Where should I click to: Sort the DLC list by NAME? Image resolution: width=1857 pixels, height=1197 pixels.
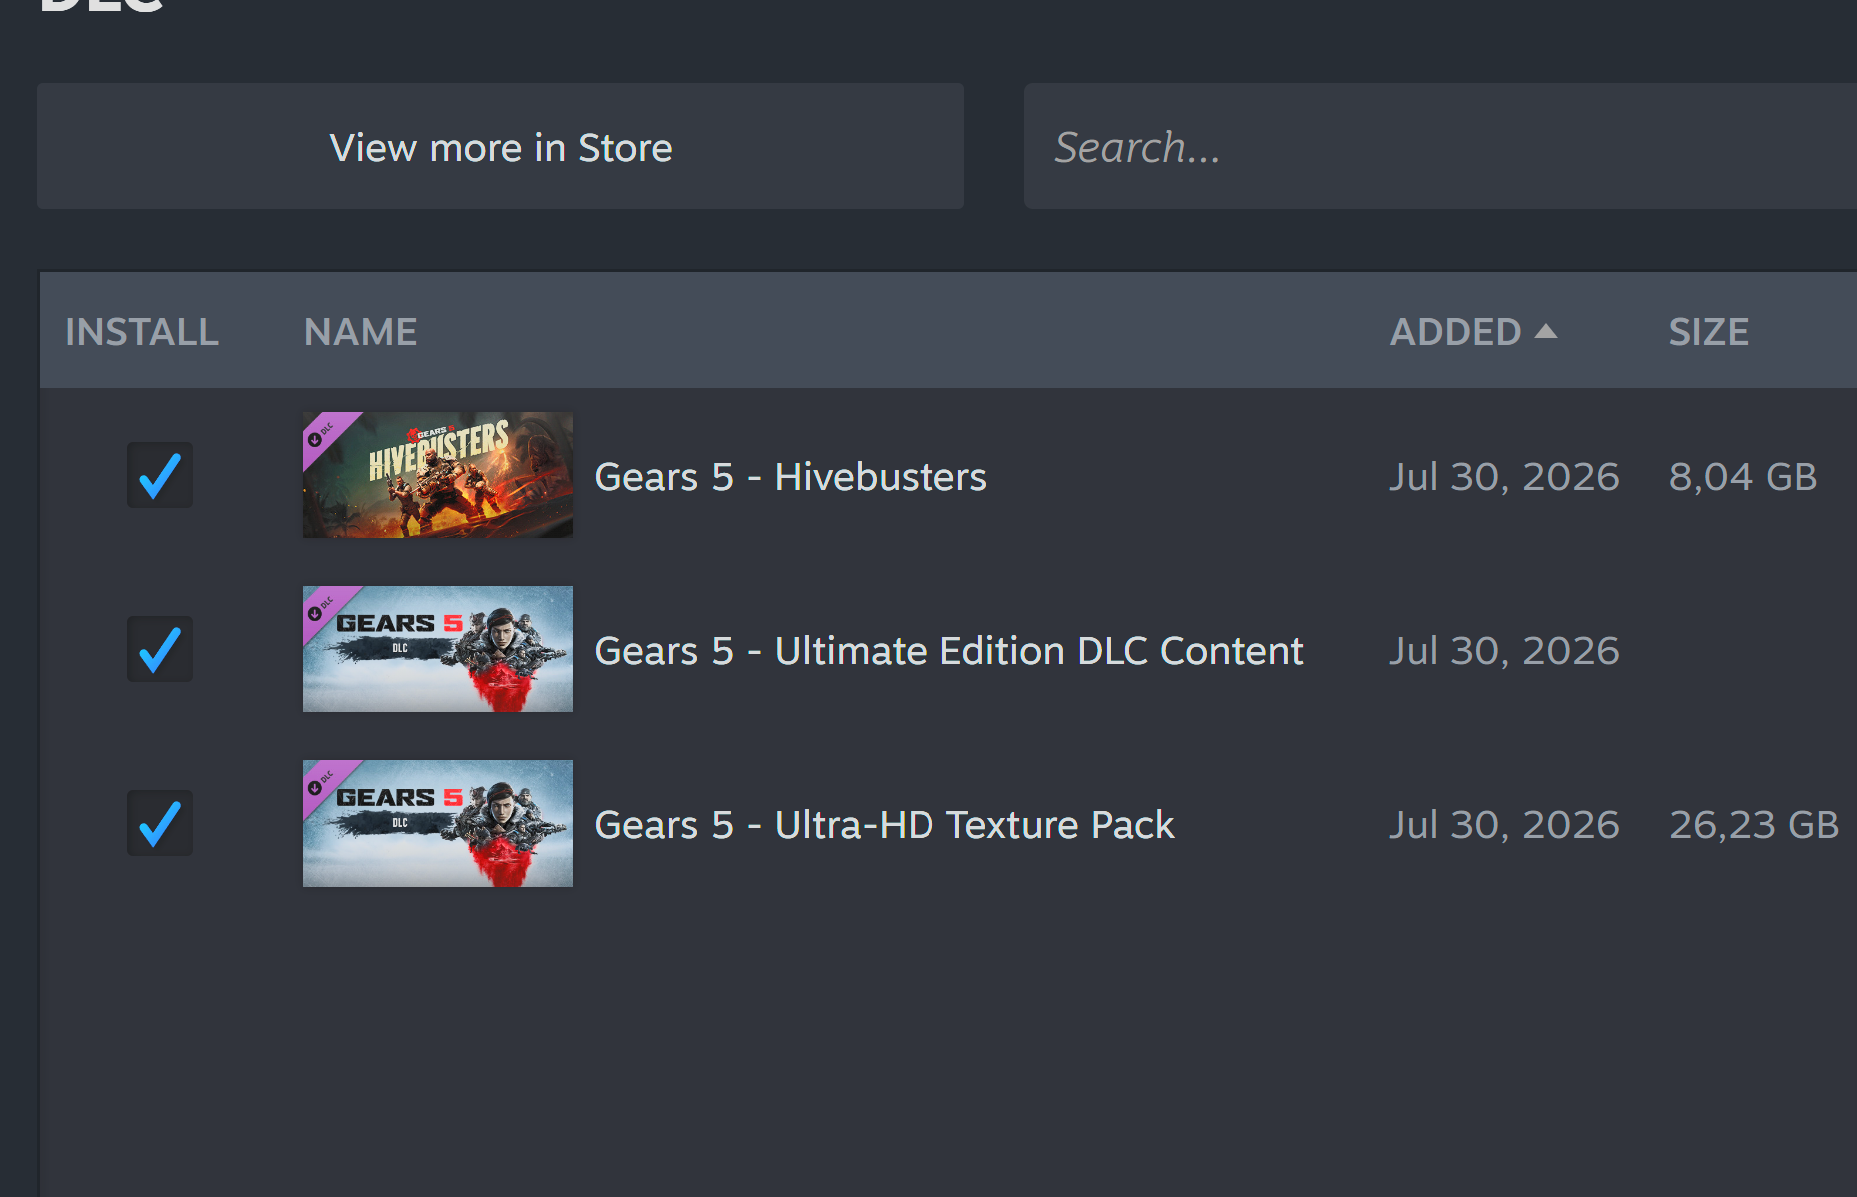[x=361, y=332]
